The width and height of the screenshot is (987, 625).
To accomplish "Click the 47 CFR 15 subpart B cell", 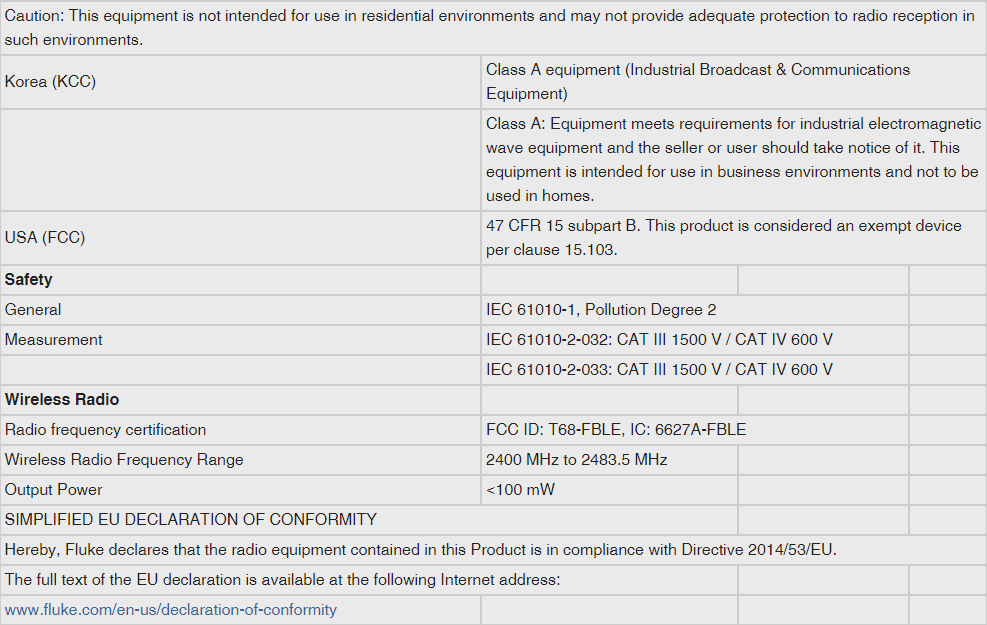I will coord(723,238).
